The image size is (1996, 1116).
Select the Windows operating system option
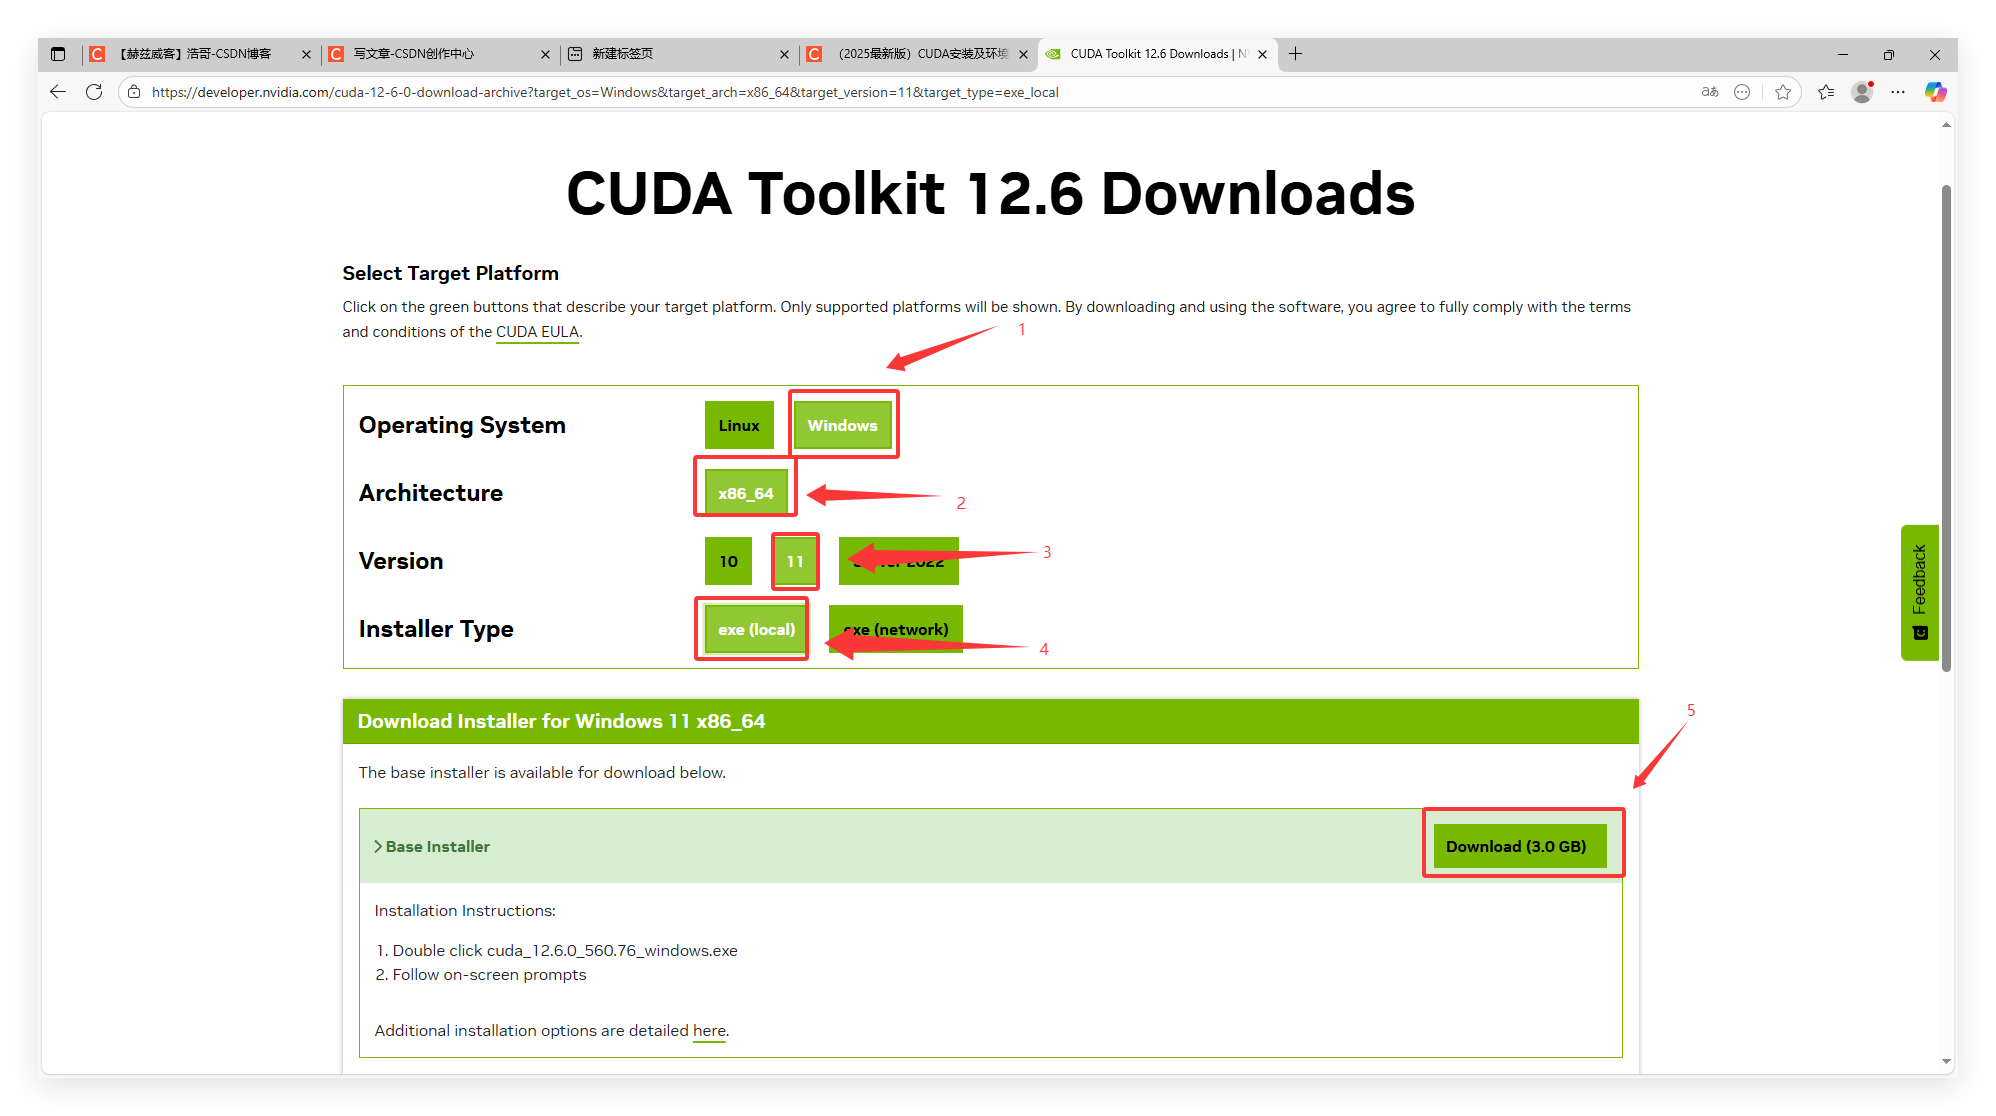(842, 425)
